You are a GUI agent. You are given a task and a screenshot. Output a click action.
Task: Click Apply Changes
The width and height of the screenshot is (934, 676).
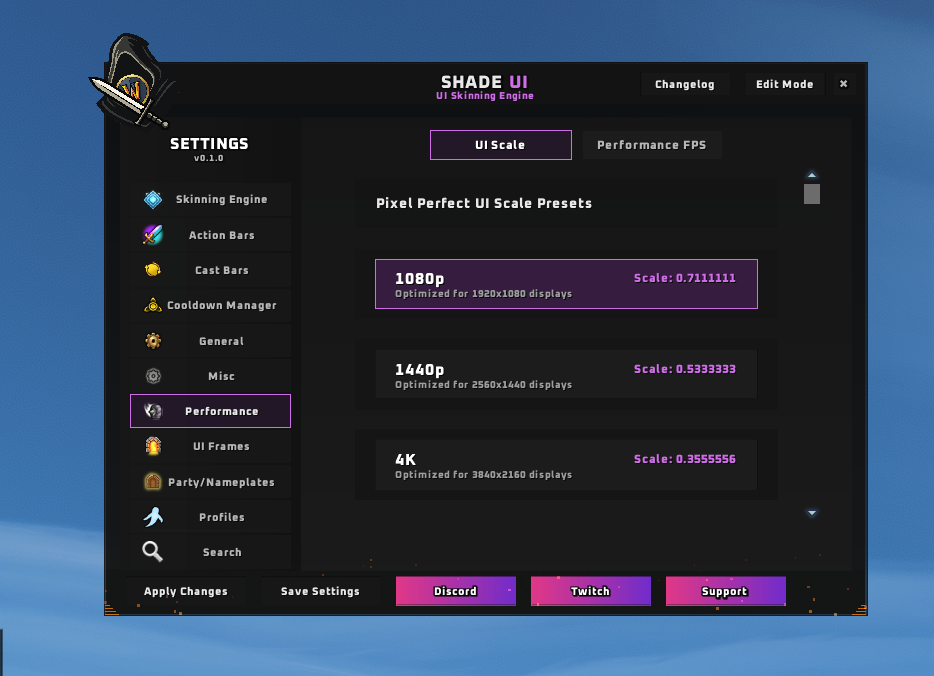(186, 591)
